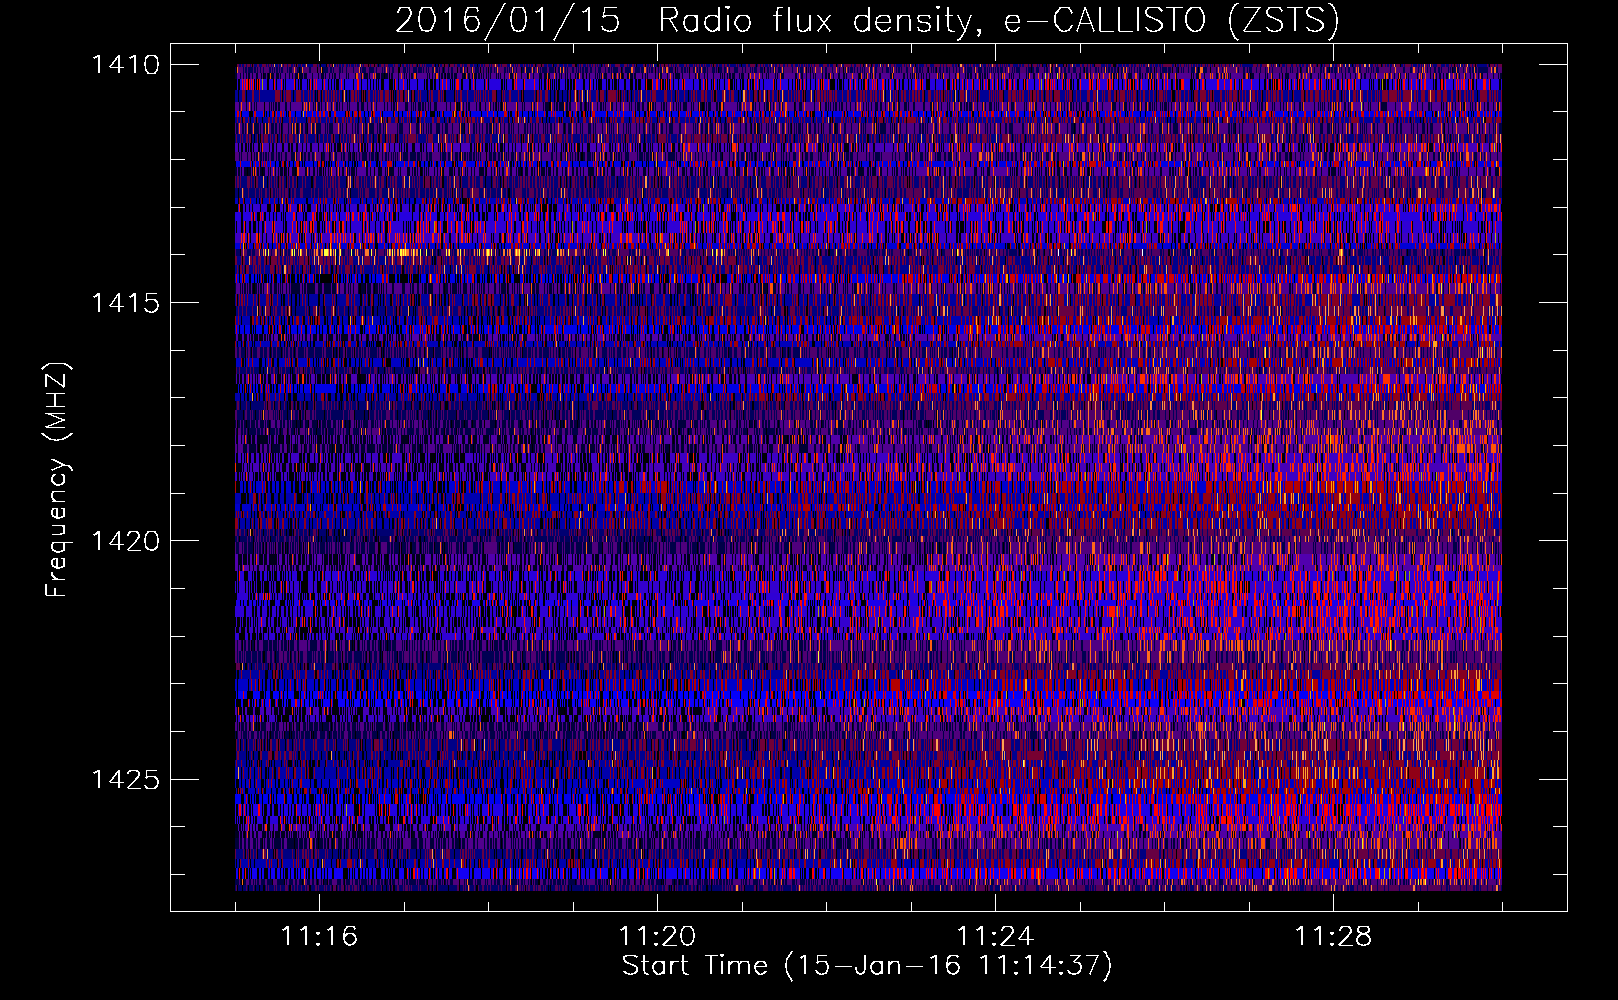Click the 11:24 time axis label
Image resolution: width=1618 pixels, height=1000 pixels.
coord(995,937)
